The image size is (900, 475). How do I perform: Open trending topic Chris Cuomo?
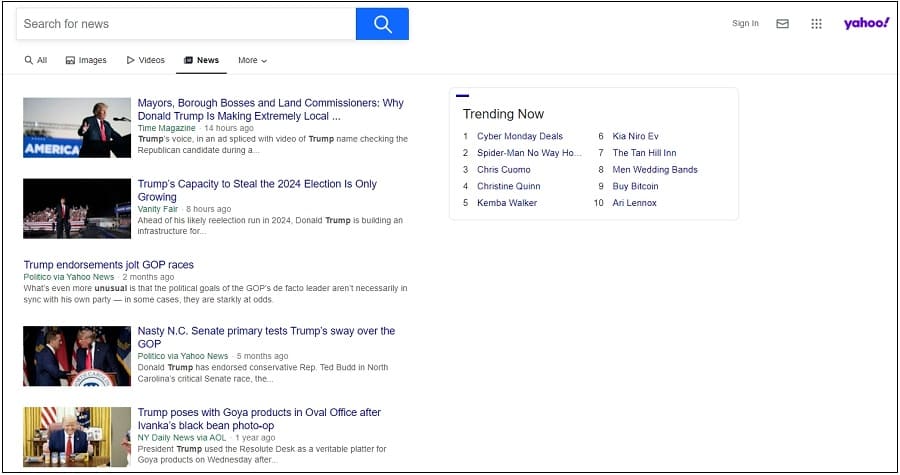504,169
